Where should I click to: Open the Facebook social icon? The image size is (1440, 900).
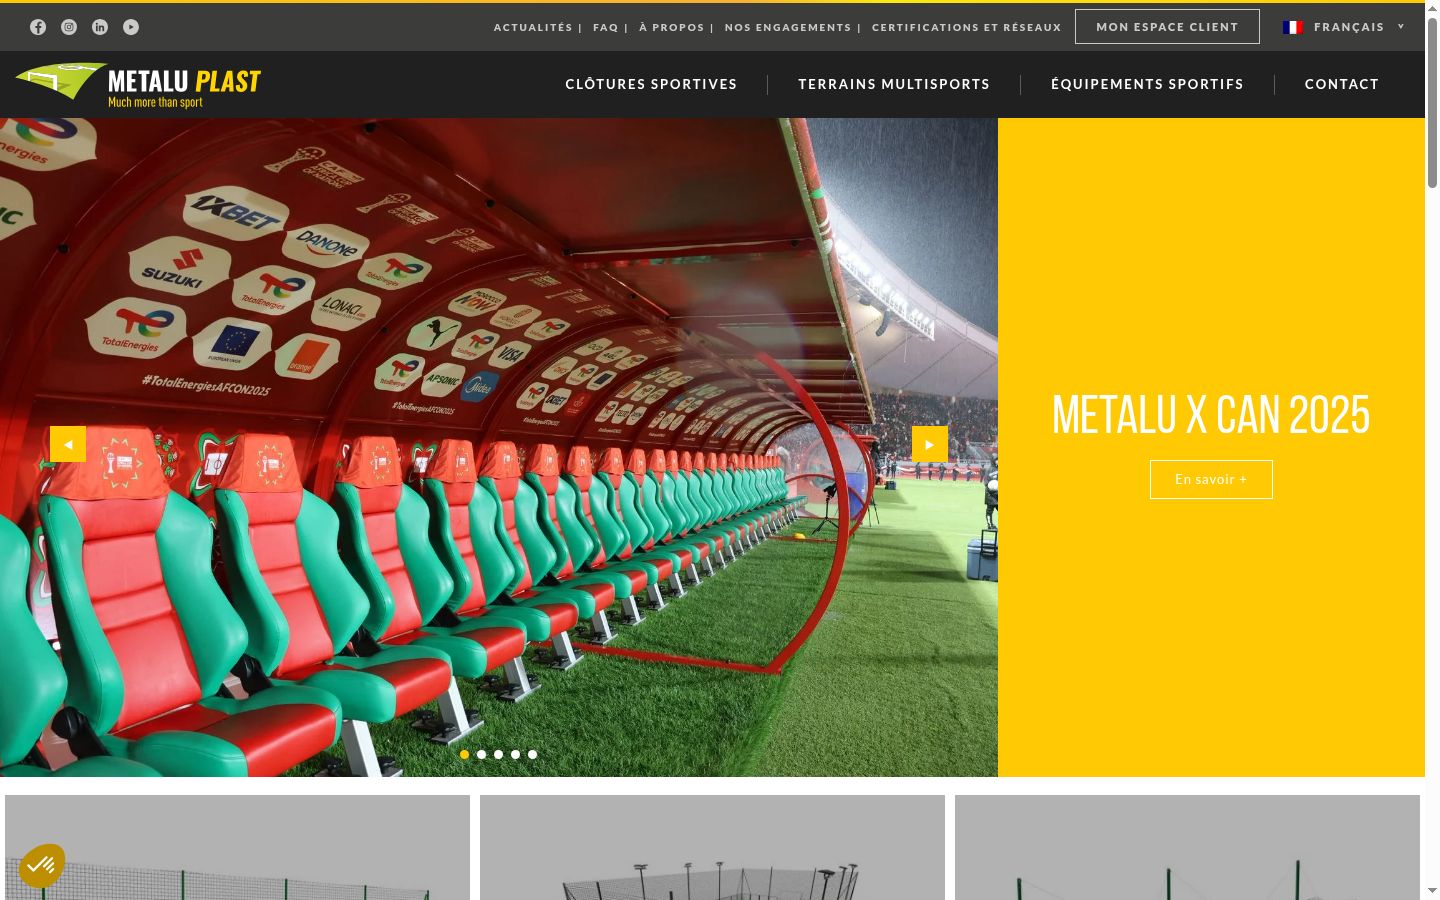[x=38, y=27]
